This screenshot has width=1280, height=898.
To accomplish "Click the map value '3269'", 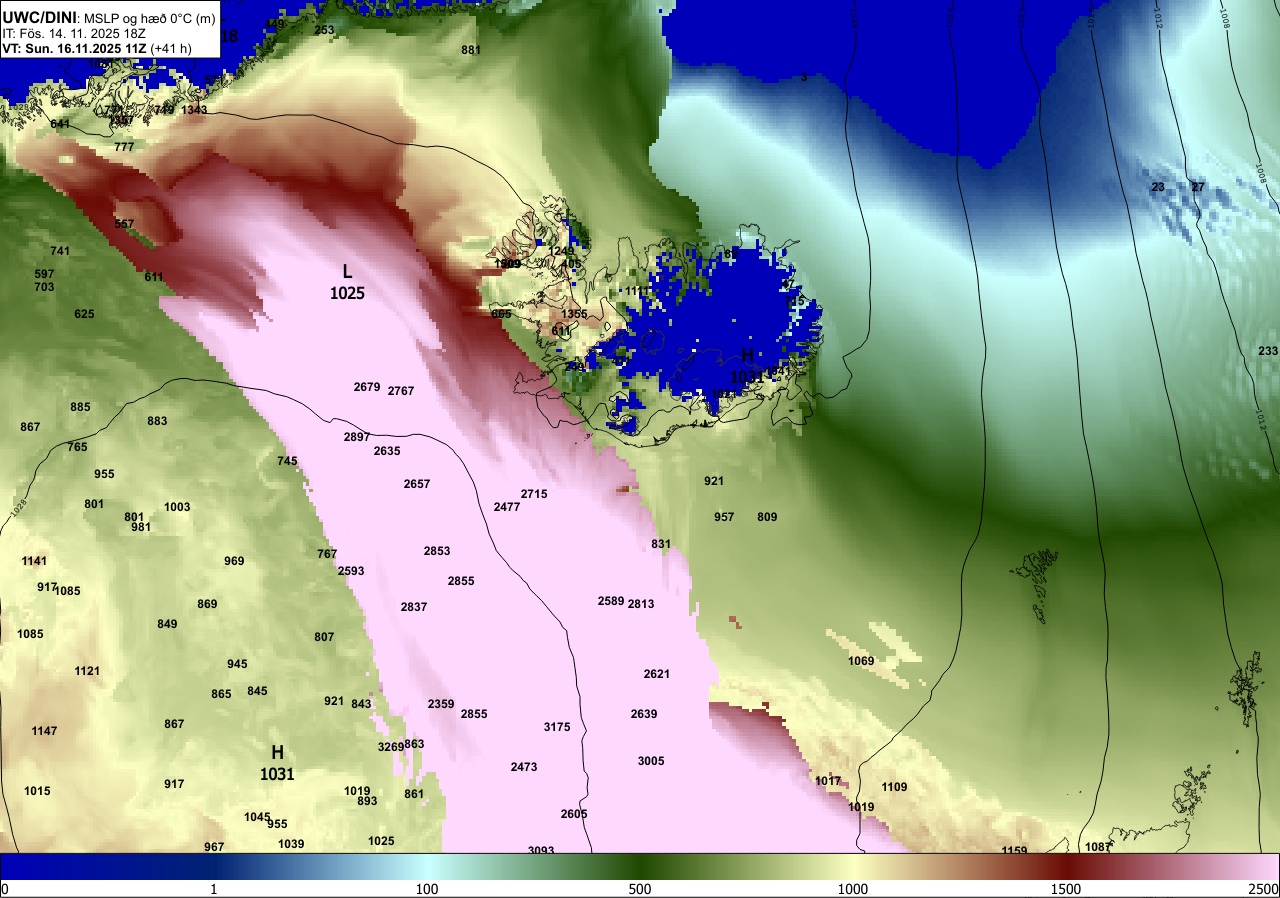I will click(x=390, y=747).
